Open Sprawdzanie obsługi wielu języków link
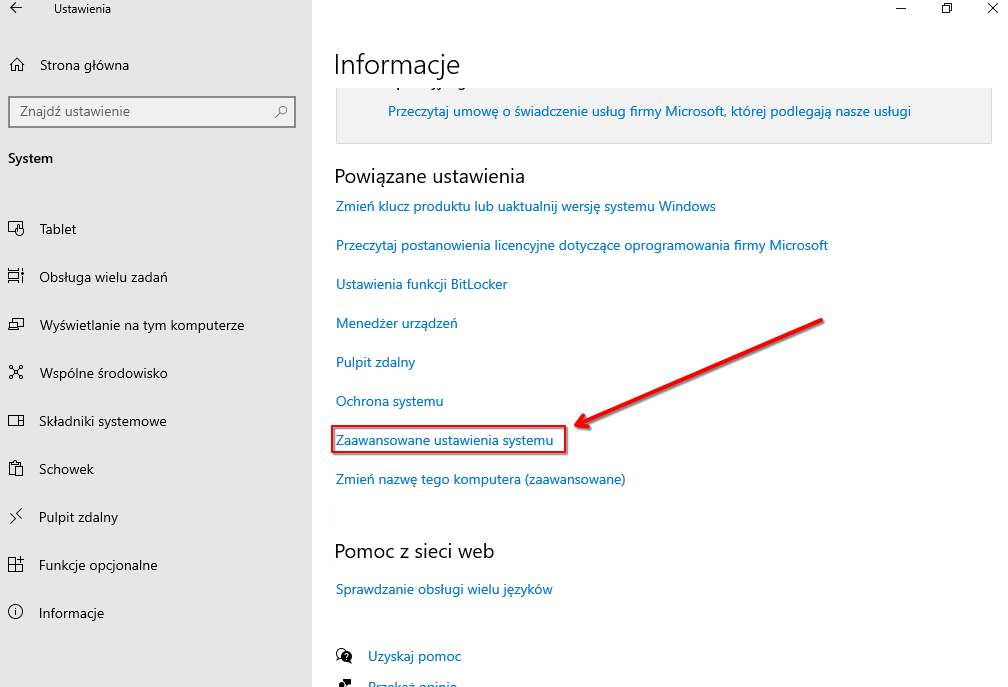1008x687 pixels. coord(444,589)
